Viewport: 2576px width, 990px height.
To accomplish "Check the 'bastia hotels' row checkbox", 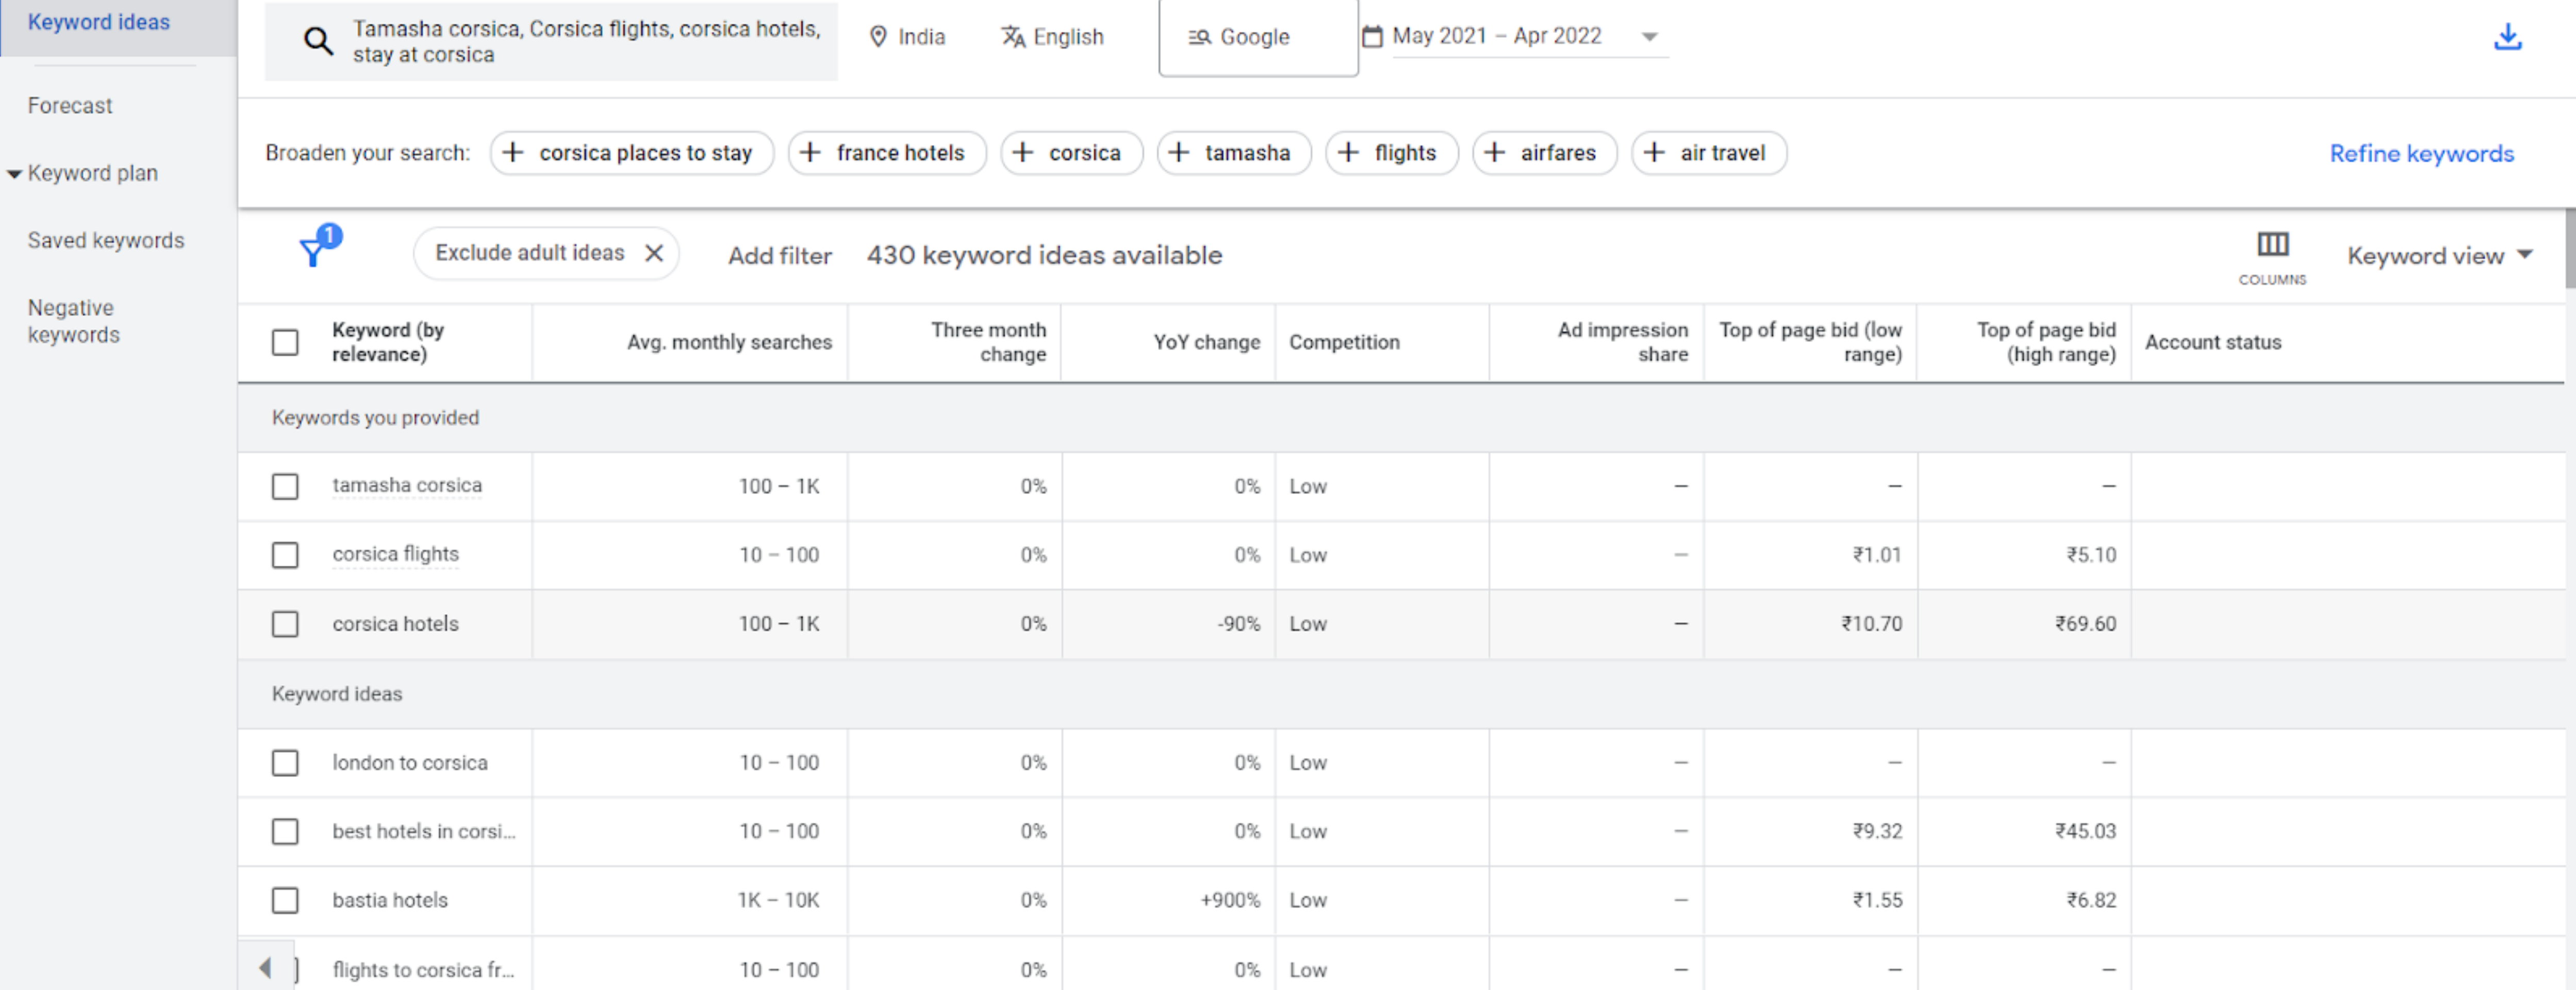I will [285, 901].
